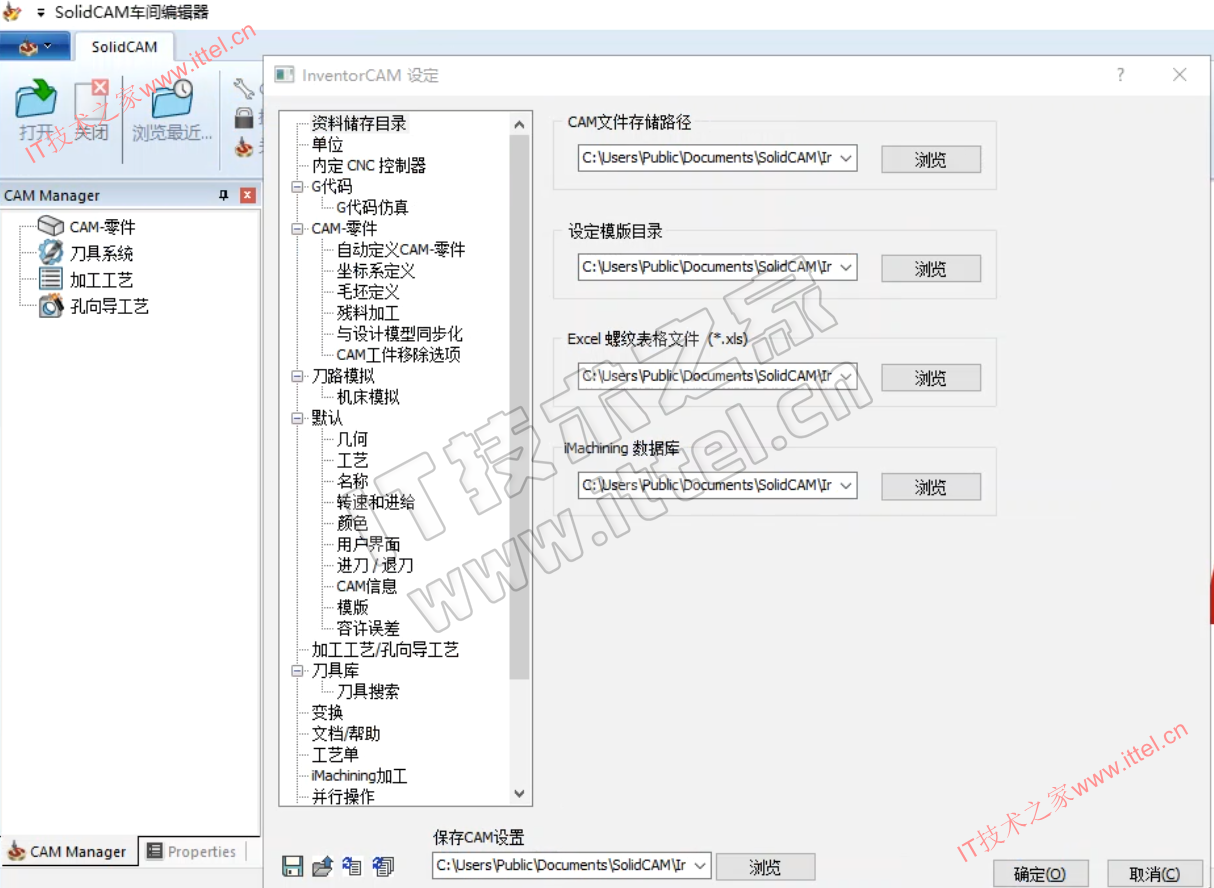
Task: Click the 打开 open folder ribbon icon
Action: [x=36, y=100]
